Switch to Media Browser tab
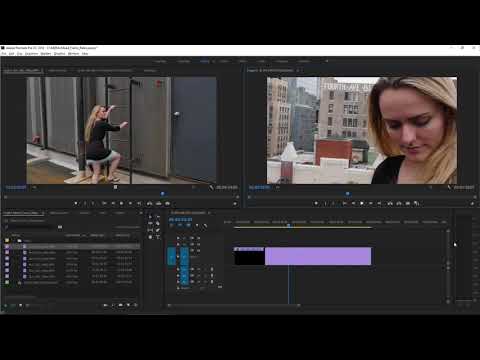480x360 pixels. (x=59, y=213)
